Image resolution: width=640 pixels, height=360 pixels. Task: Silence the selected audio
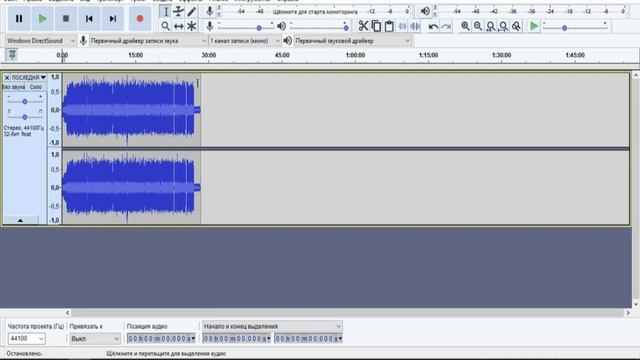(415, 26)
